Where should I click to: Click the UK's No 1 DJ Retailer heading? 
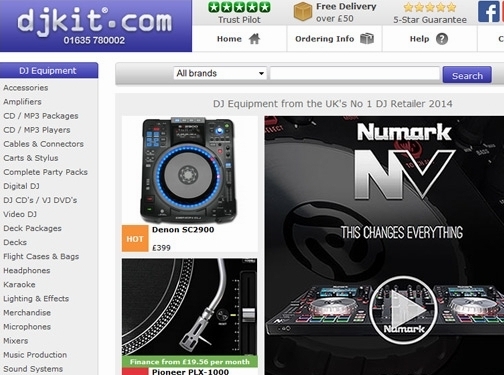point(333,104)
